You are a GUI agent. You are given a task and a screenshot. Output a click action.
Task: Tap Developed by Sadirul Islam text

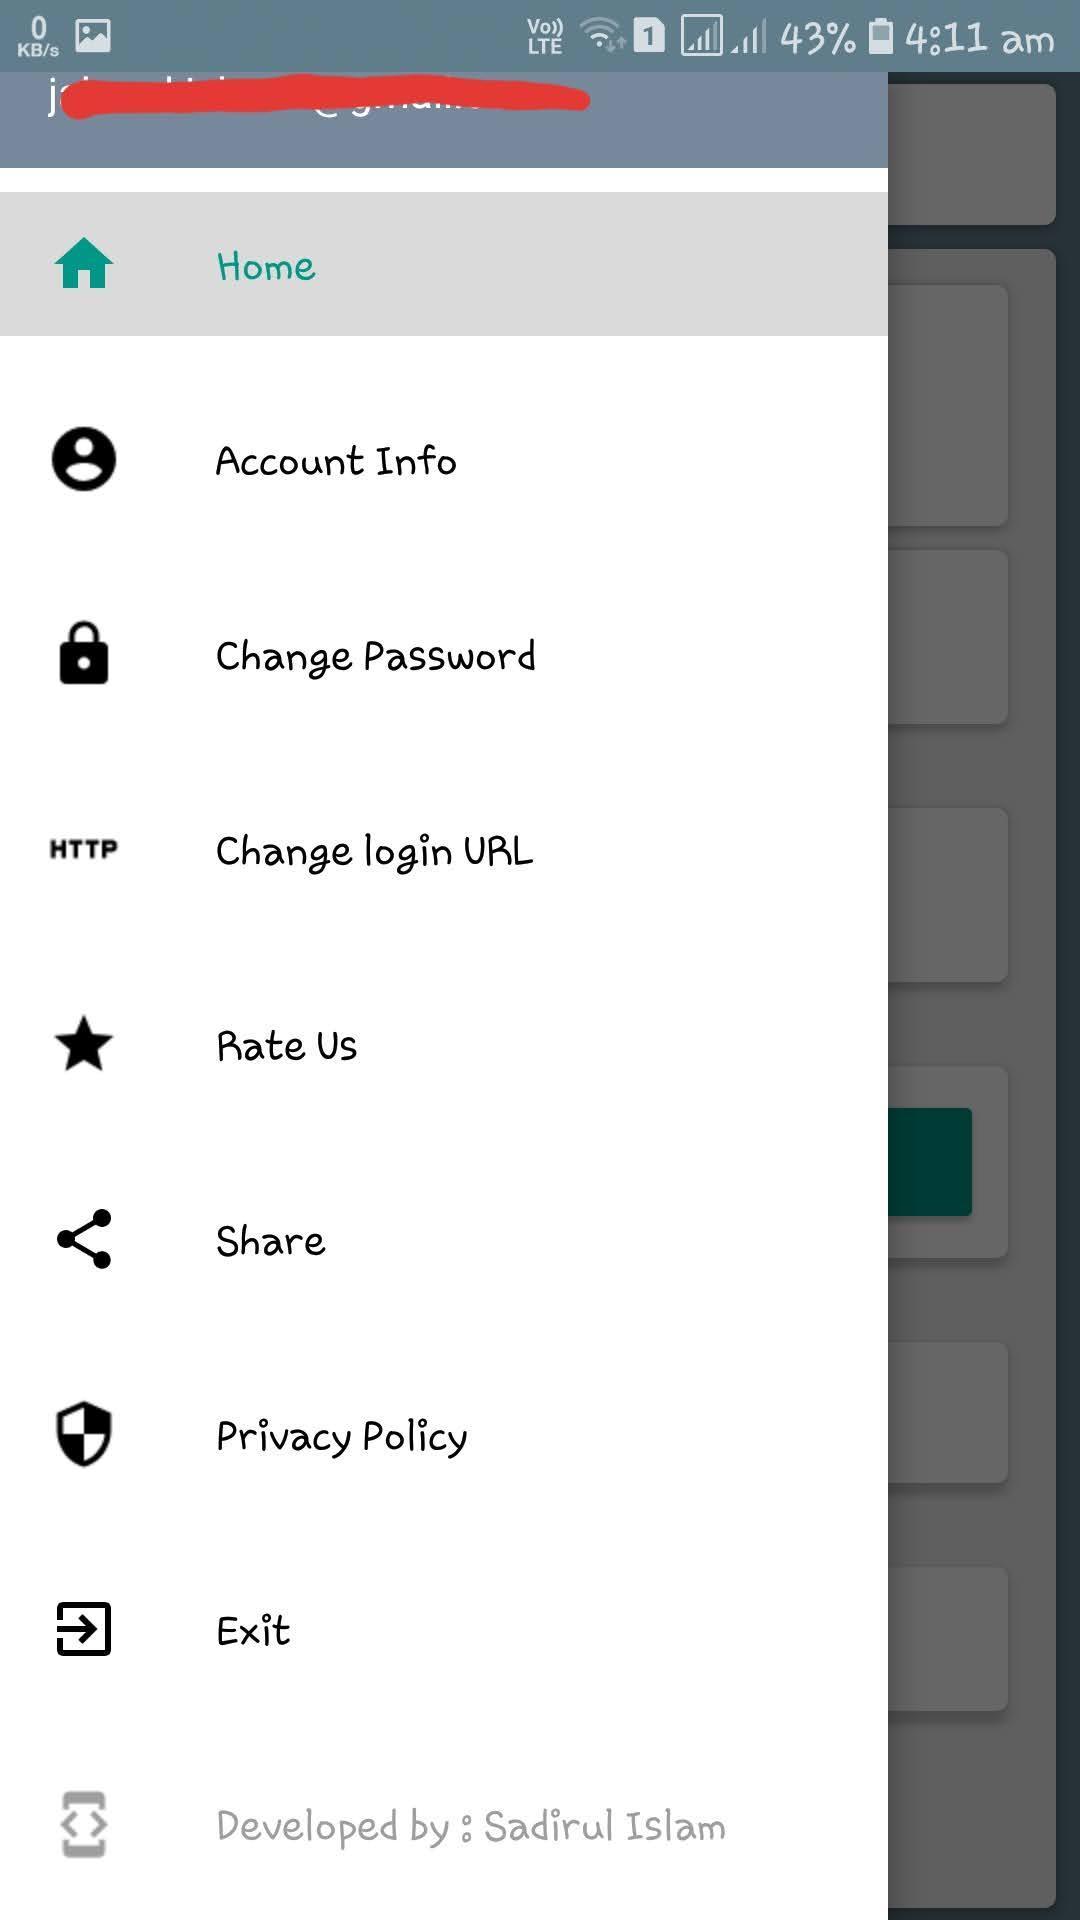click(471, 1826)
